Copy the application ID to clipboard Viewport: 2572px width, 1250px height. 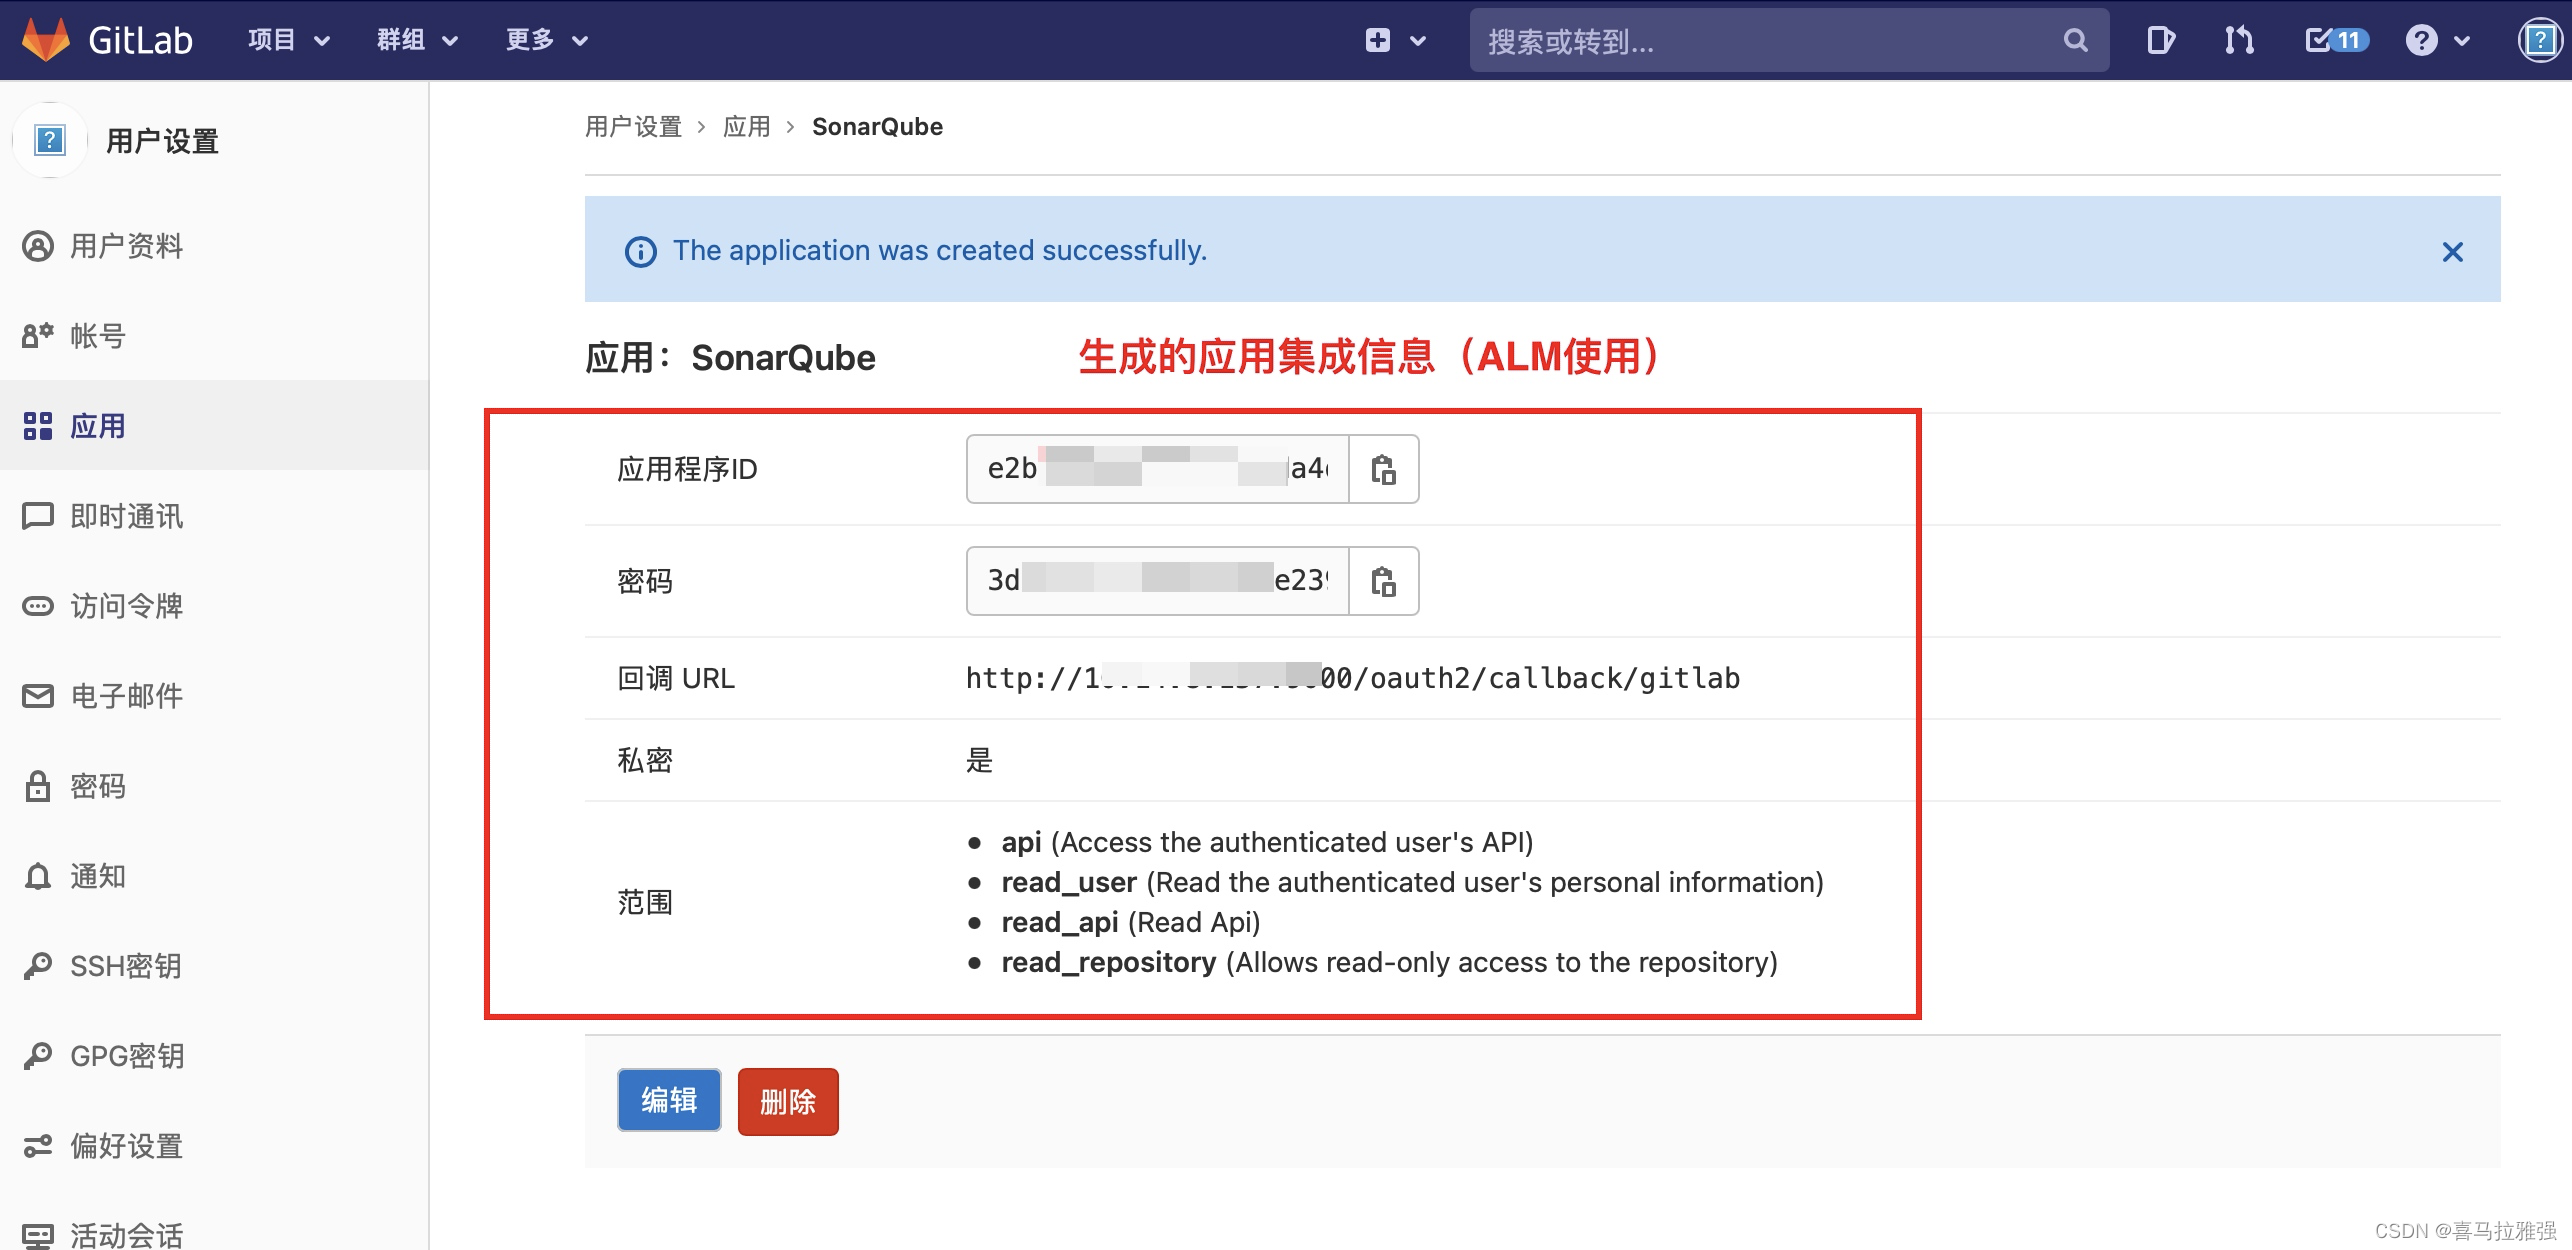[1383, 469]
